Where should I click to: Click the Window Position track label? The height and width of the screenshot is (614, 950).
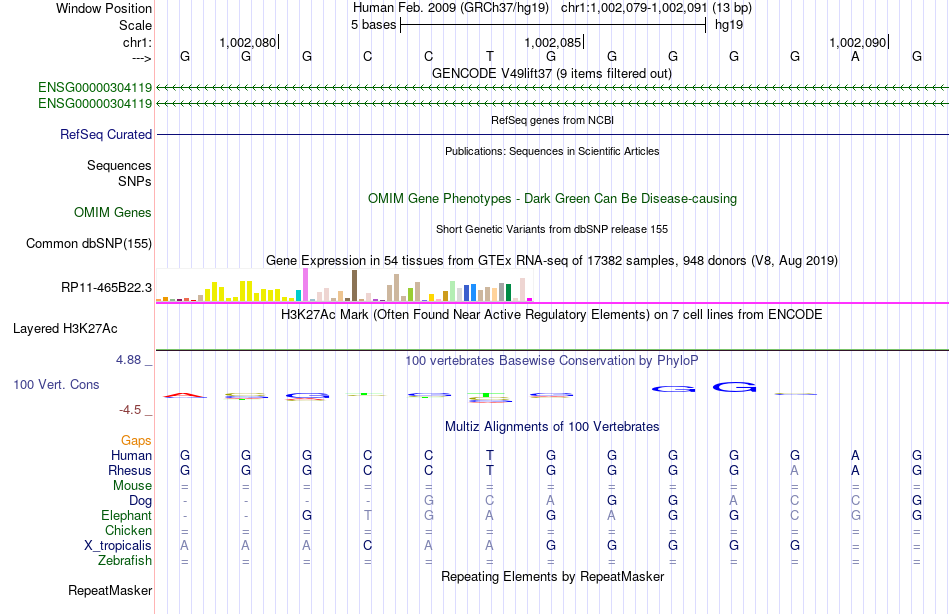(x=104, y=8)
